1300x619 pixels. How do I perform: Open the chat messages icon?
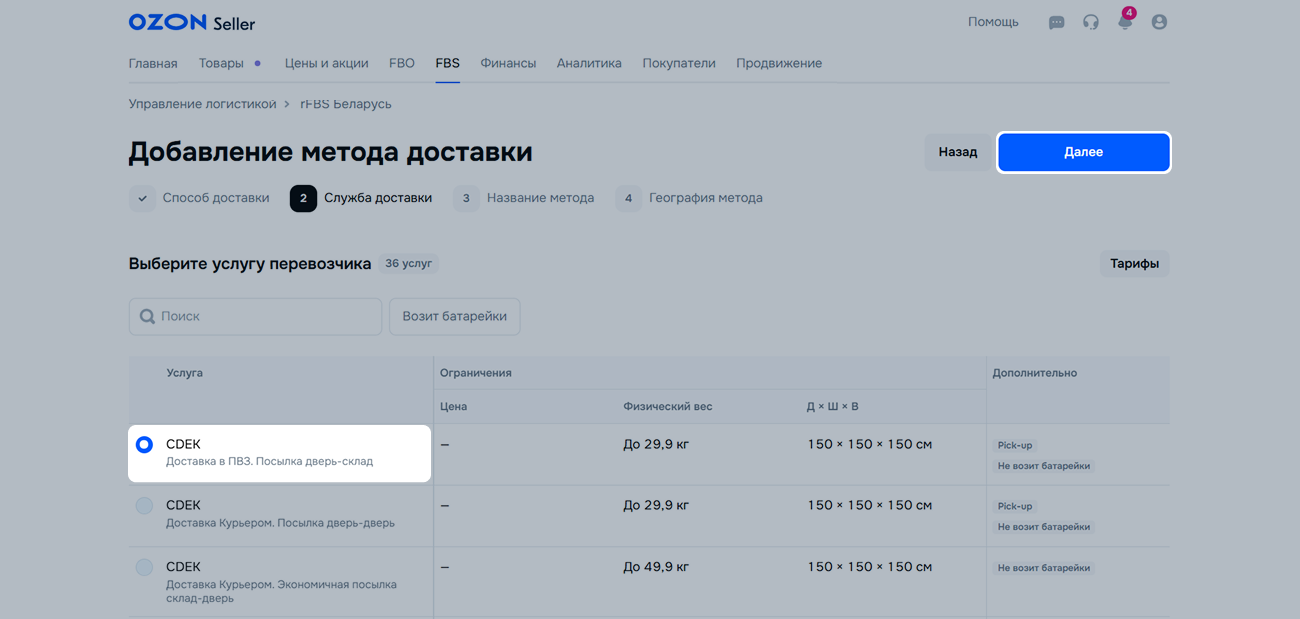[1056, 22]
